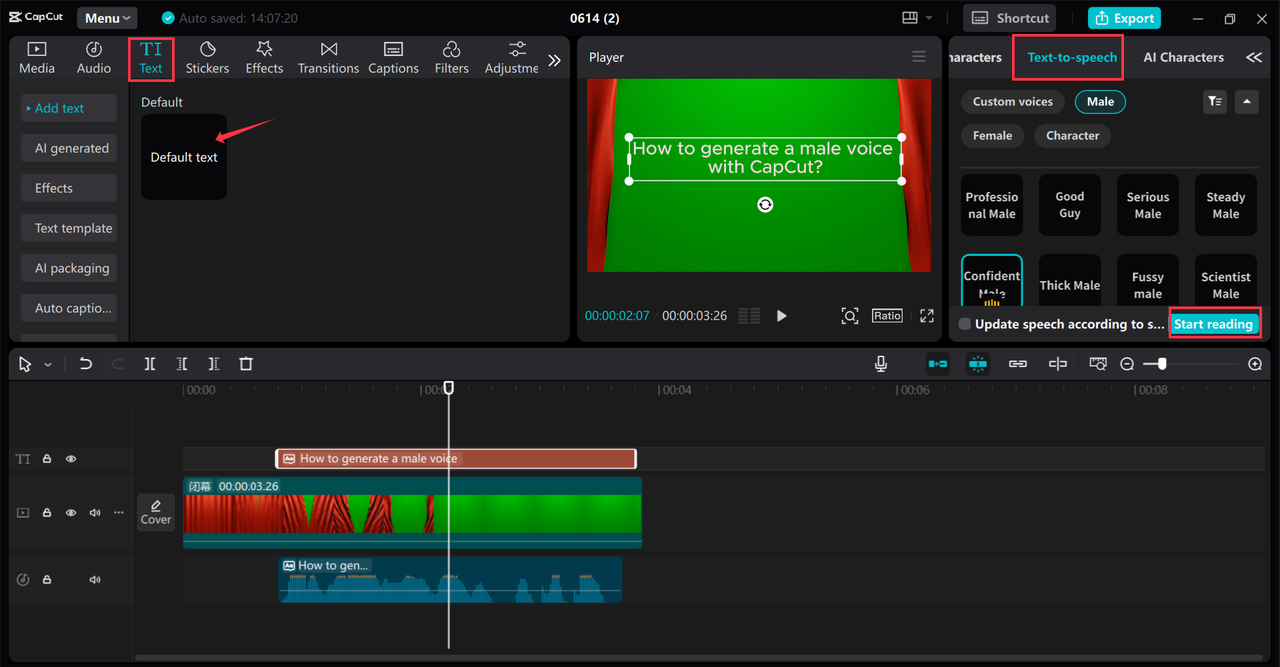Image resolution: width=1280 pixels, height=667 pixels.
Task: Filter voices by Custom voices
Action: (x=1013, y=101)
